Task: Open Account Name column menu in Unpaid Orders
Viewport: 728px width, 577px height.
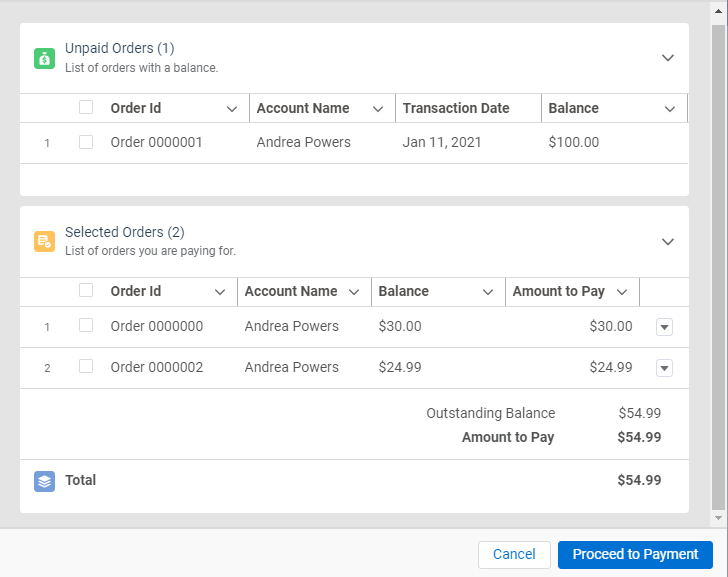Action: [378, 109]
